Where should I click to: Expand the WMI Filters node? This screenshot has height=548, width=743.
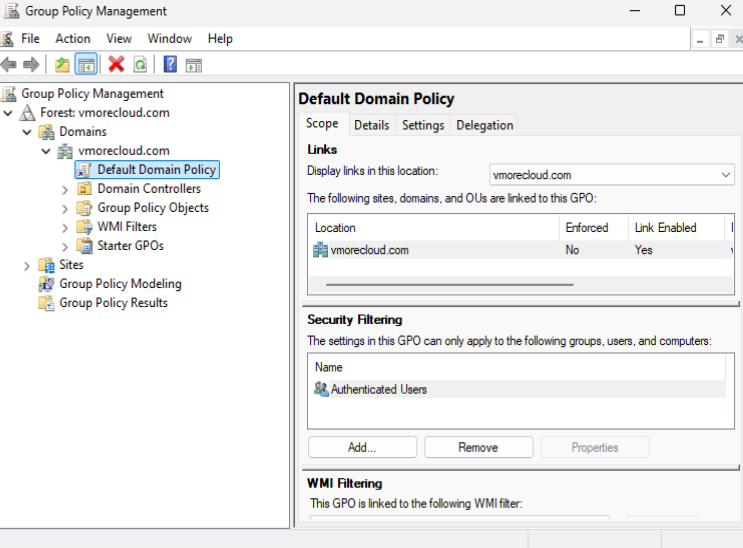point(65,228)
